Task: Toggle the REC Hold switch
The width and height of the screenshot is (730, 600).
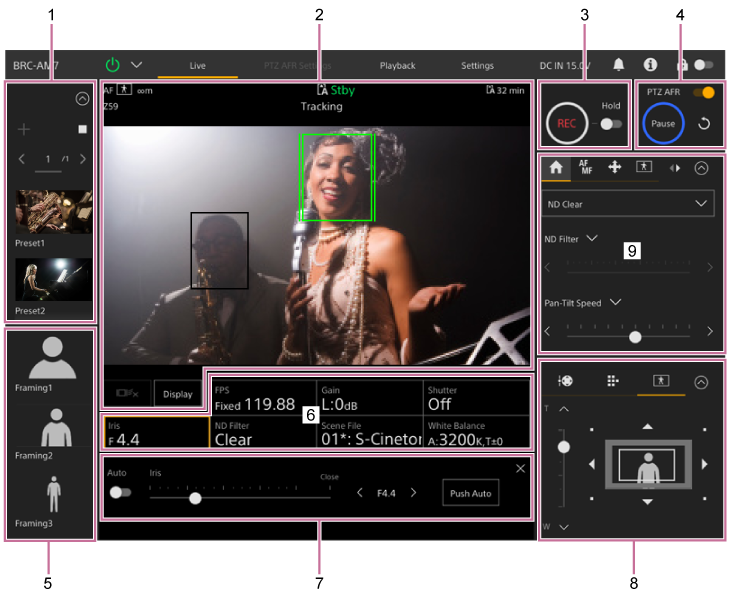Action: 609,124
